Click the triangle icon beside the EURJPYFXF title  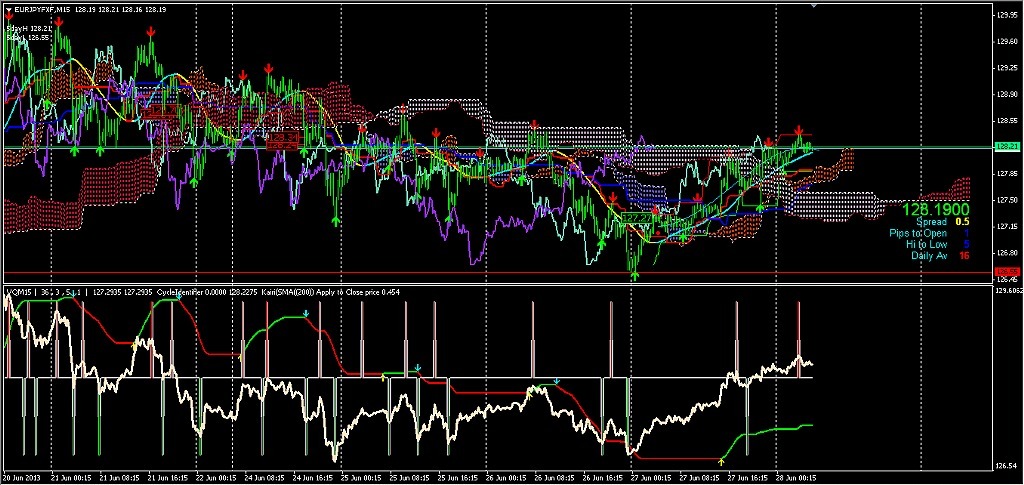click(x=7, y=9)
